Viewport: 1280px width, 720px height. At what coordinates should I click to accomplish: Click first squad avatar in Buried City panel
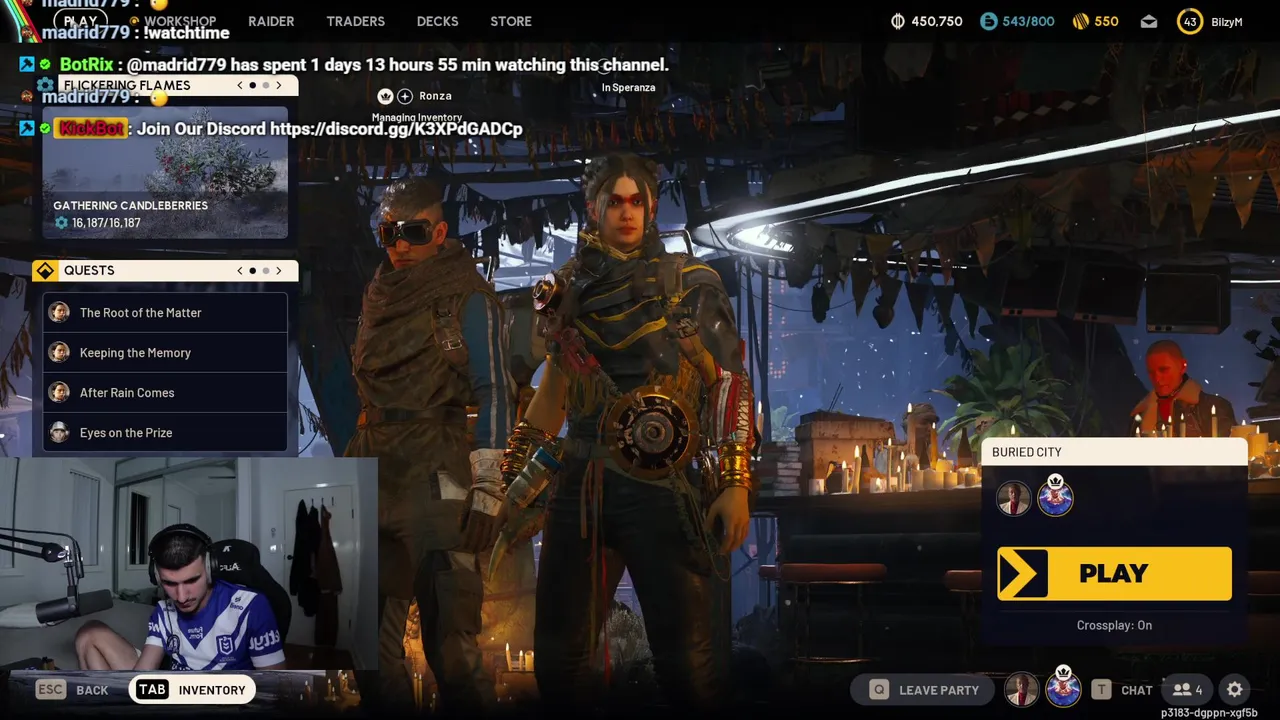1013,498
